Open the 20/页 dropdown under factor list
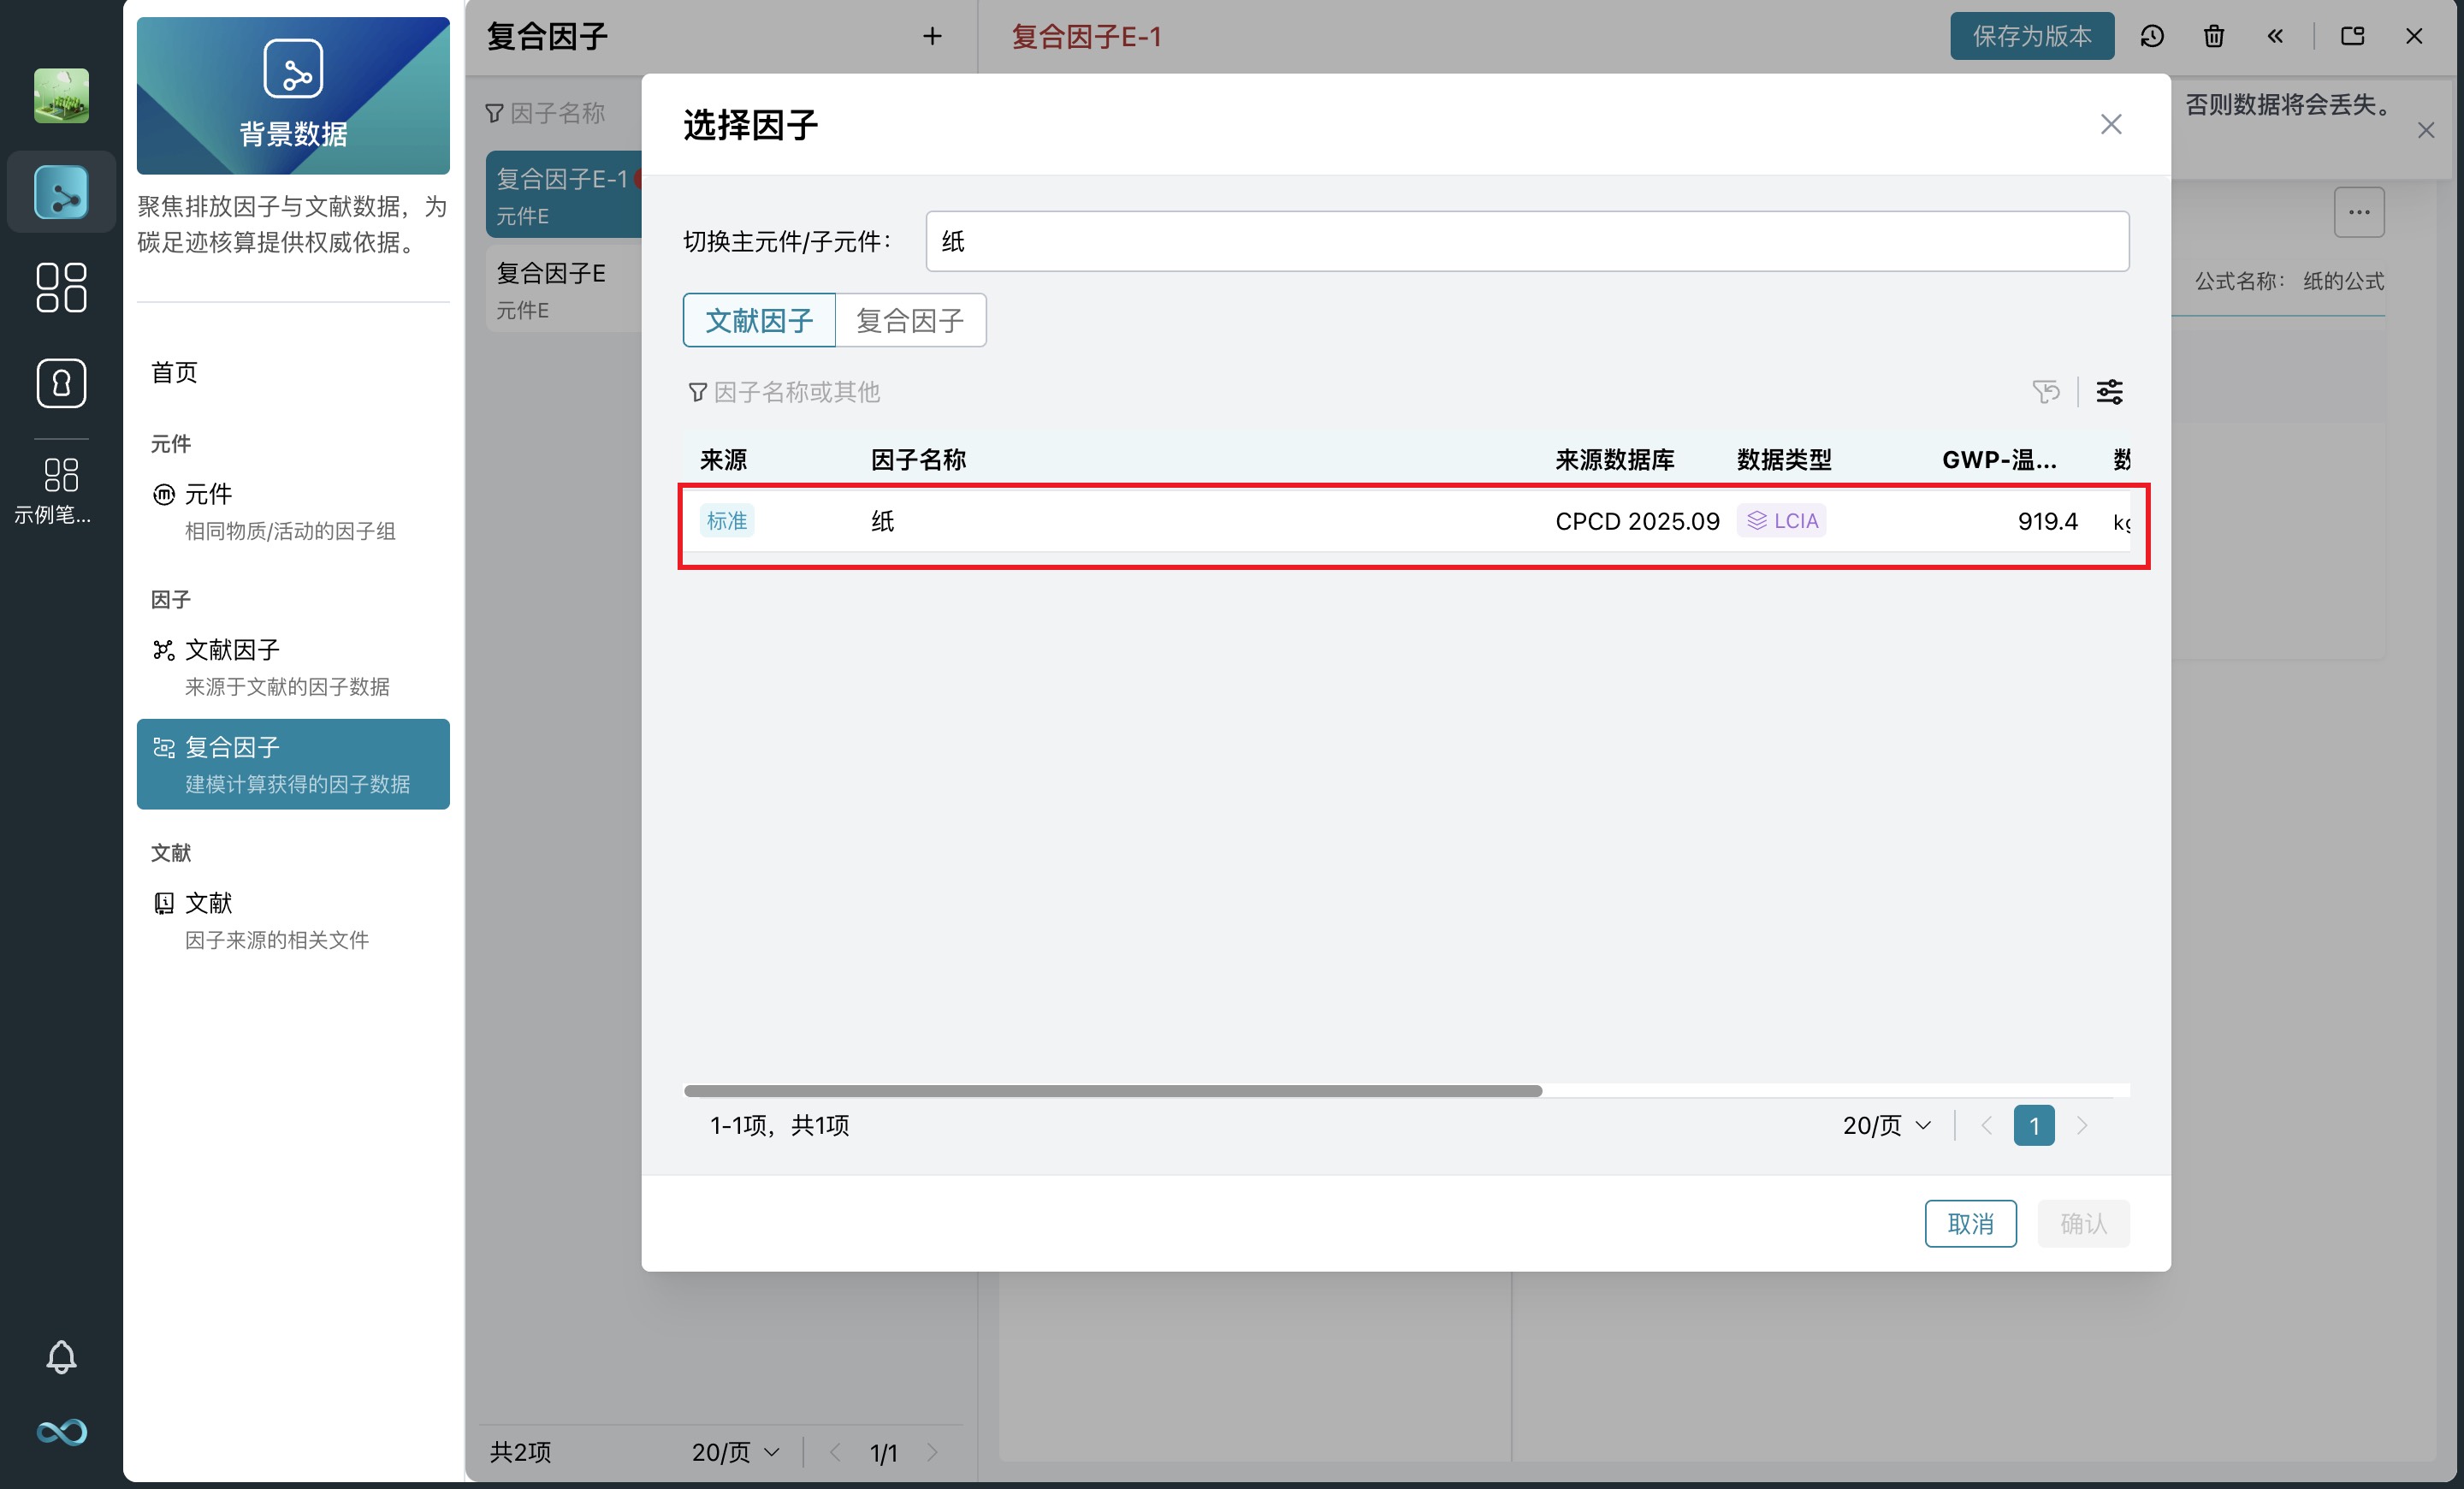Image resolution: width=2464 pixels, height=1489 pixels. click(735, 1452)
